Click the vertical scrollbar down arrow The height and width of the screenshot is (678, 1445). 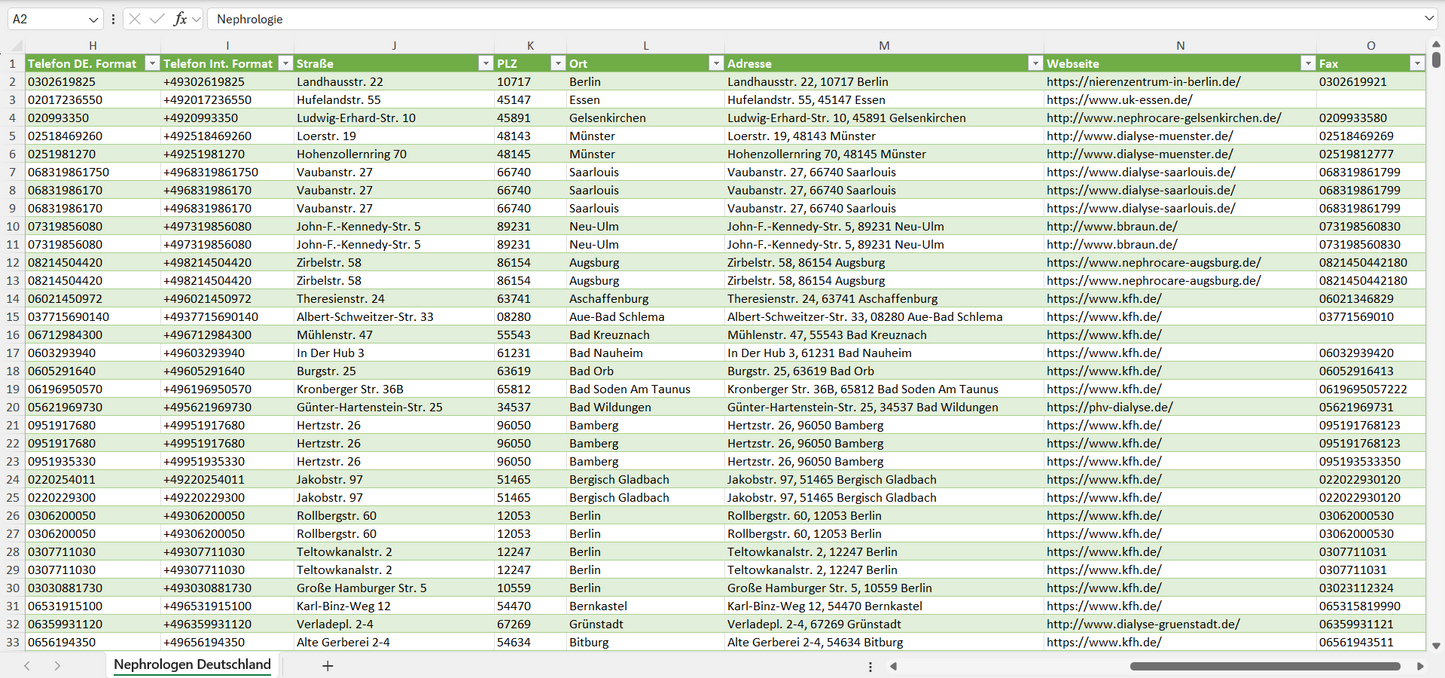1436,646
